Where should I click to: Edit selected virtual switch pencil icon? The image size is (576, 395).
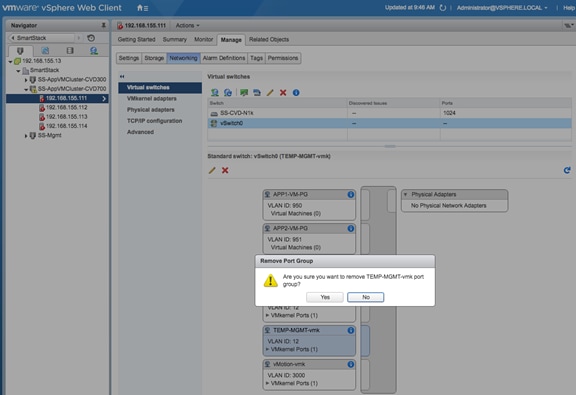click(270, 92)
